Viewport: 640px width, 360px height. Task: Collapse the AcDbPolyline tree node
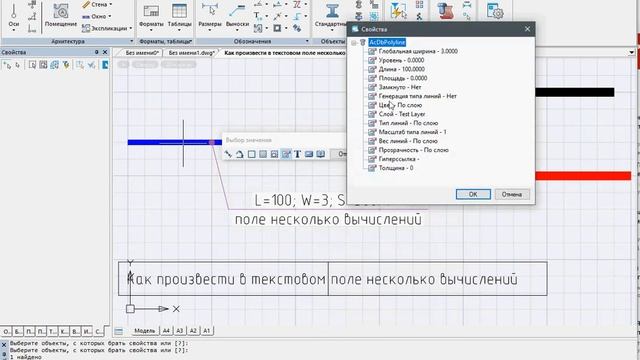point(354,42)
